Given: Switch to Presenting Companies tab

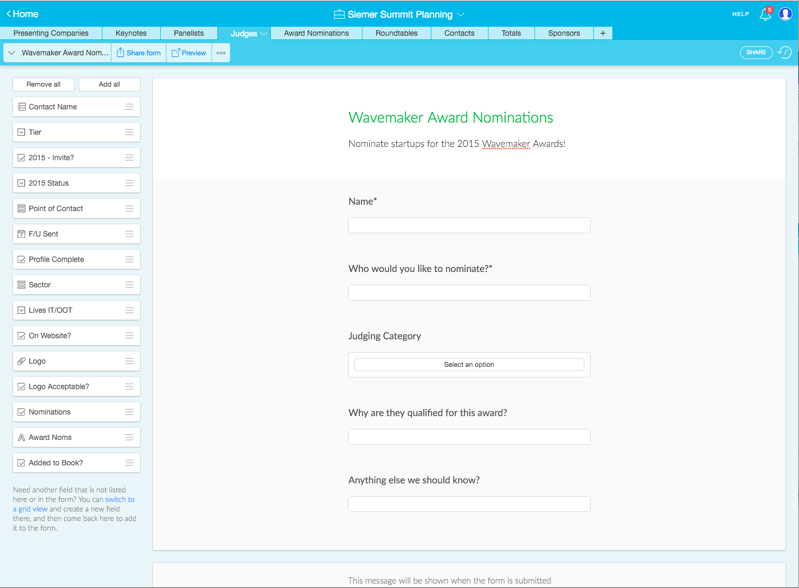Looking at the screenshot, I should click(51, 33).
